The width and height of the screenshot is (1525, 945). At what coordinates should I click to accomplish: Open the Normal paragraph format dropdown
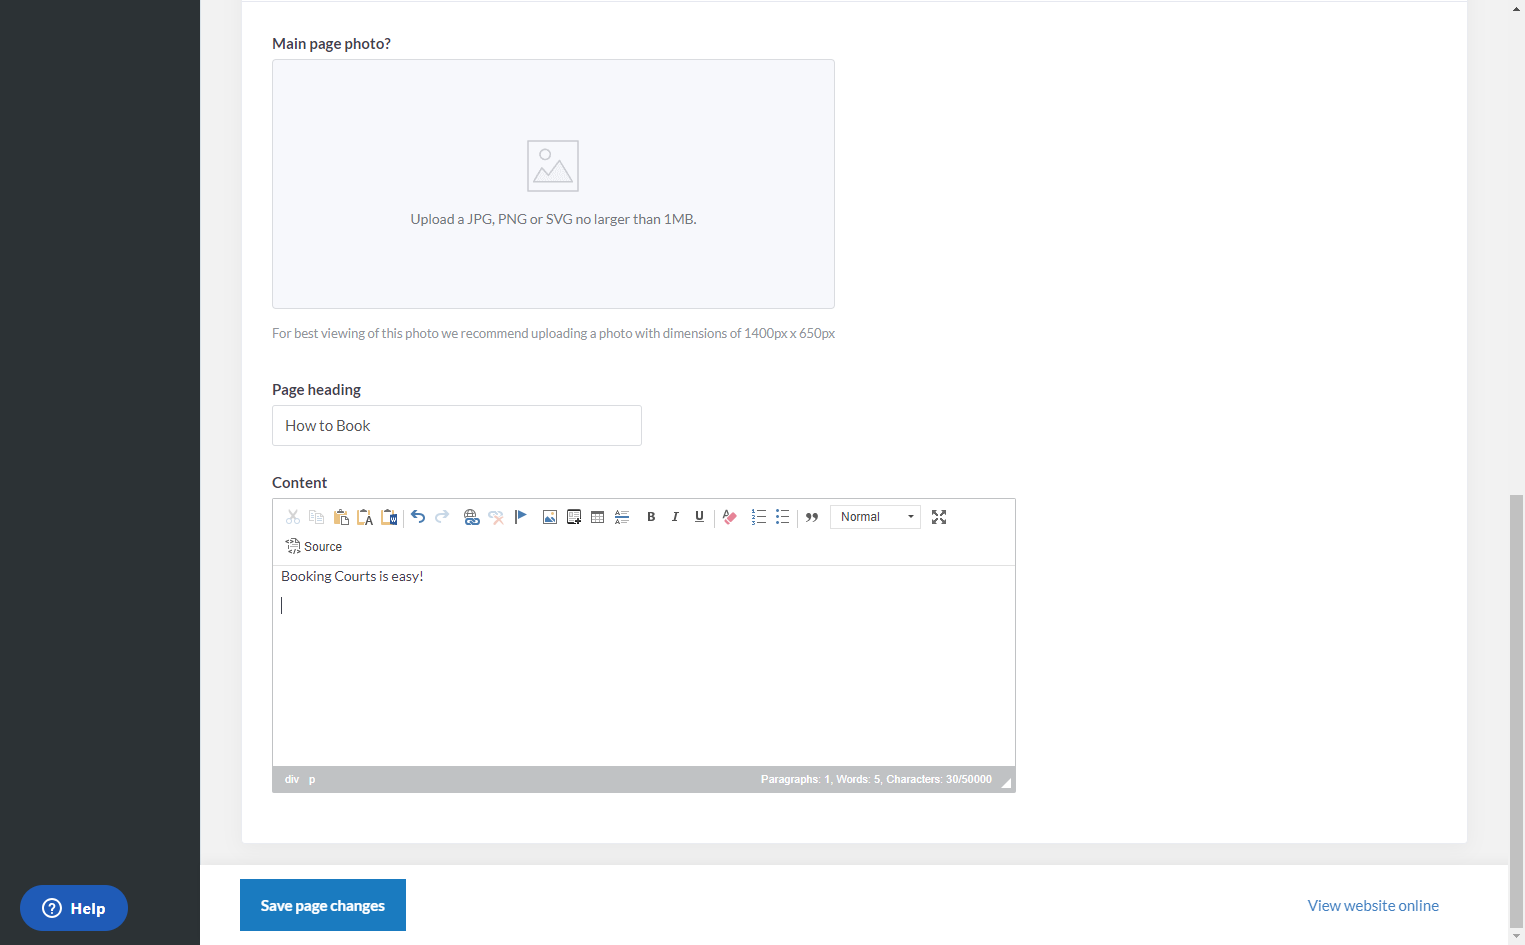coord(875,517)
